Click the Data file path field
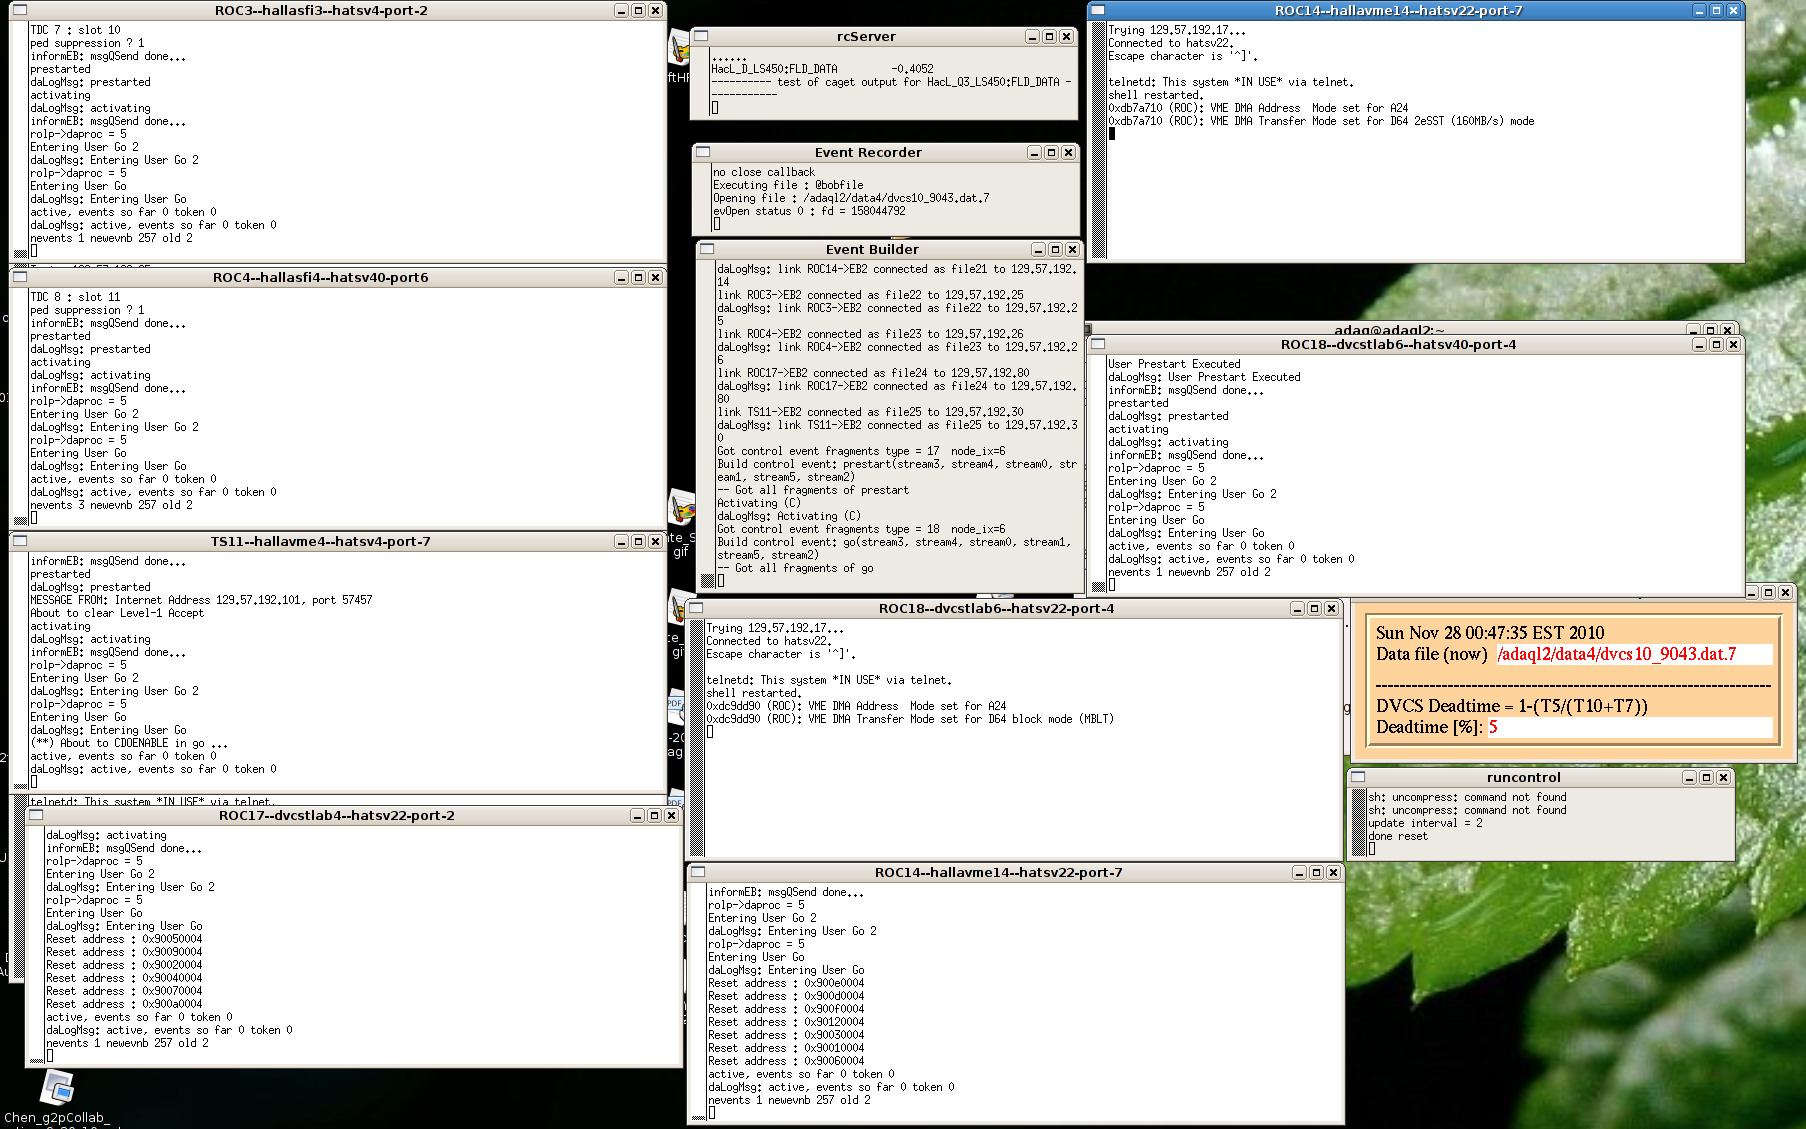The width and height of the screenshot is (1806, 1129). pos(1633,654)
